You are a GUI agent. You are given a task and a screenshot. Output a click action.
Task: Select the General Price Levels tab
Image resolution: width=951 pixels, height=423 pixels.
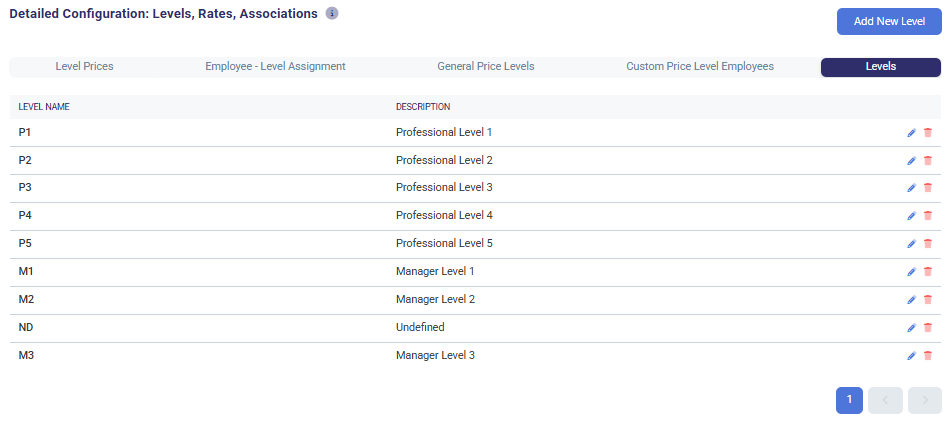click(486, 67)
